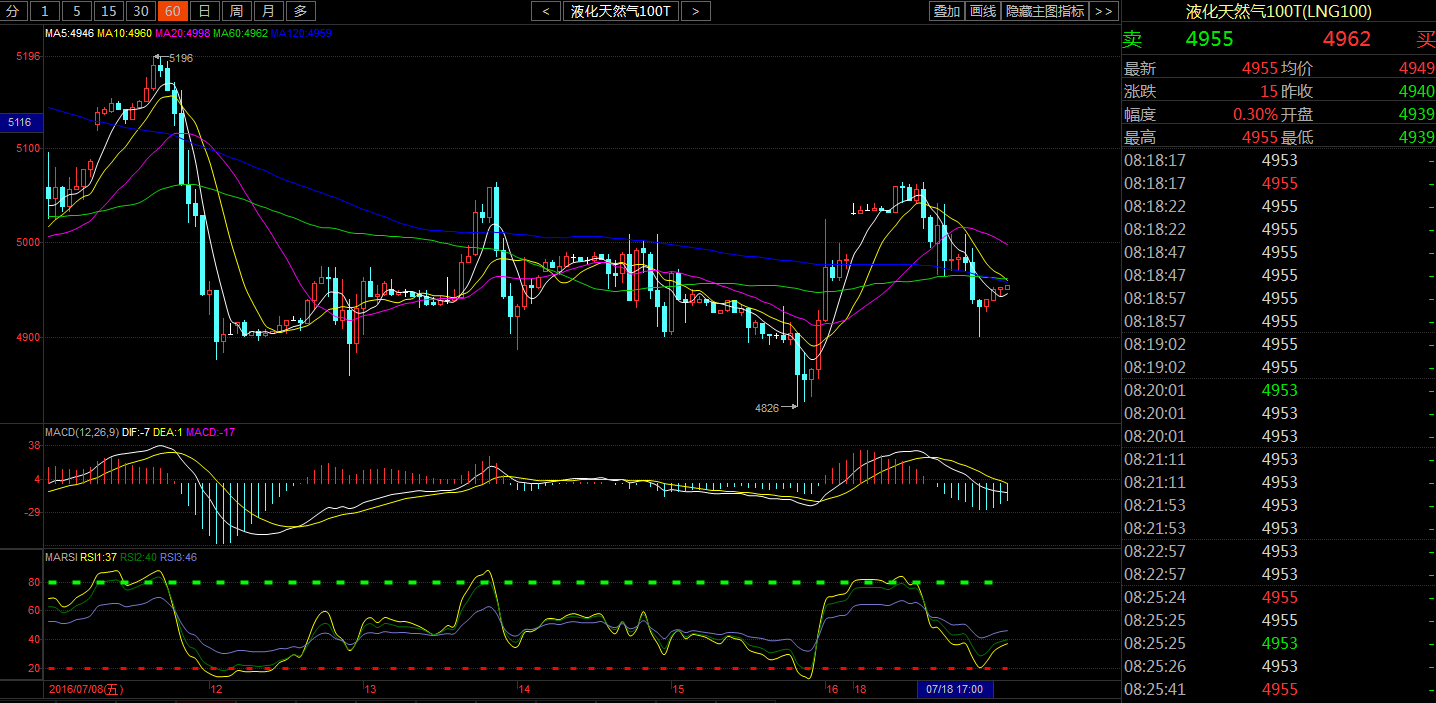
Task: Click the active 60-minute period button
Action: pyautogui.click(x=173, y=11)
